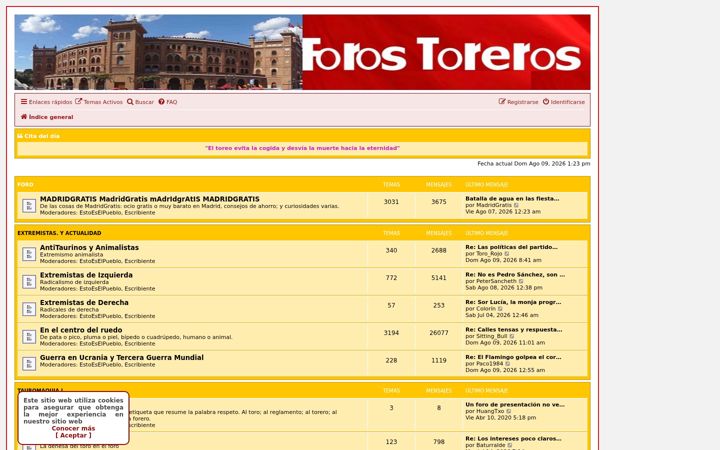
Task: Click forum icon beside En el centro del ruedo
Action: (x=29, y=337)
